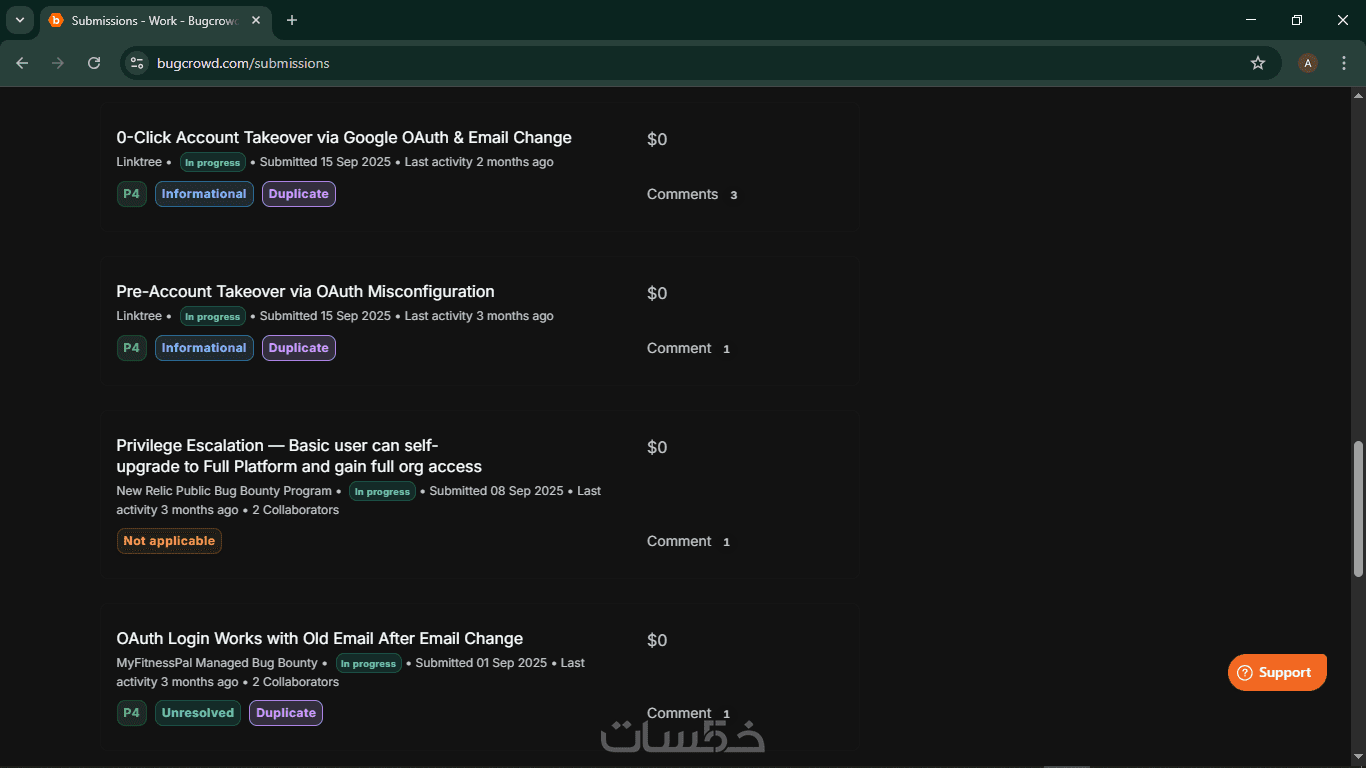The image size is (1366, 768).
Task: Click 2 Collaborators on Privilege Escalation row
Action: [295, 510]
